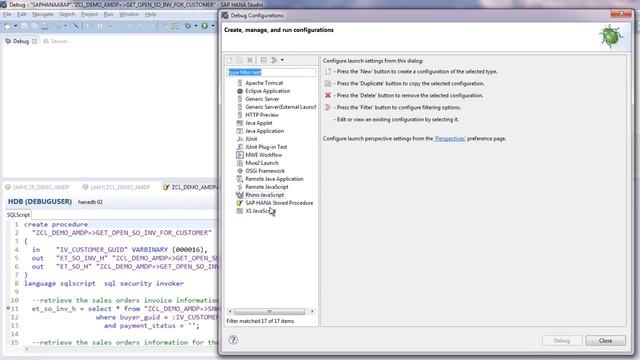The image size is (640, 360).
Task: Click the MWE Workflow icon
Action: [240, 155]
